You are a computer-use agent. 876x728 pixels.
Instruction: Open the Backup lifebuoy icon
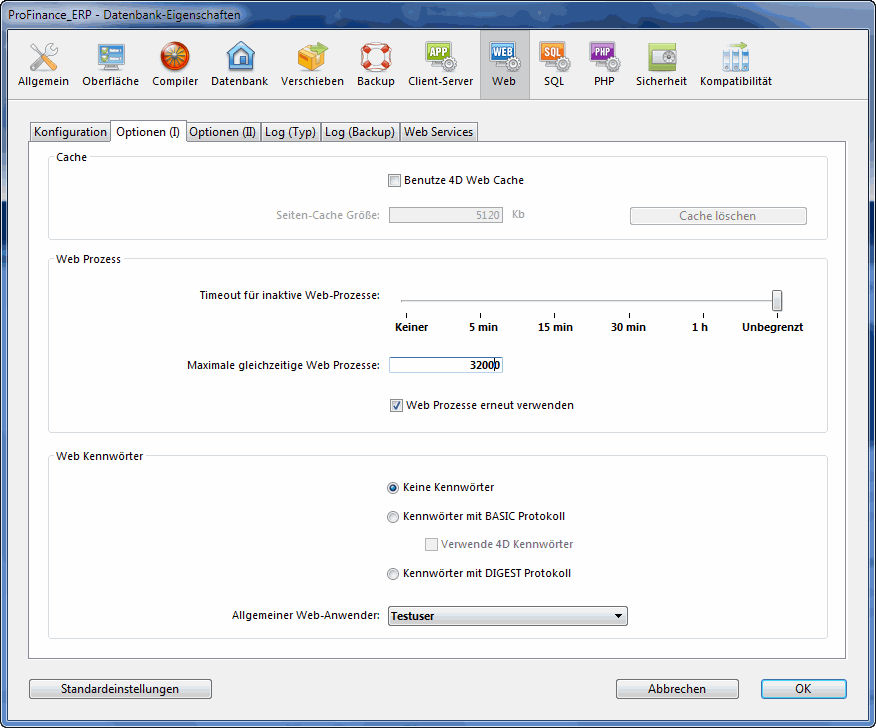376,64
